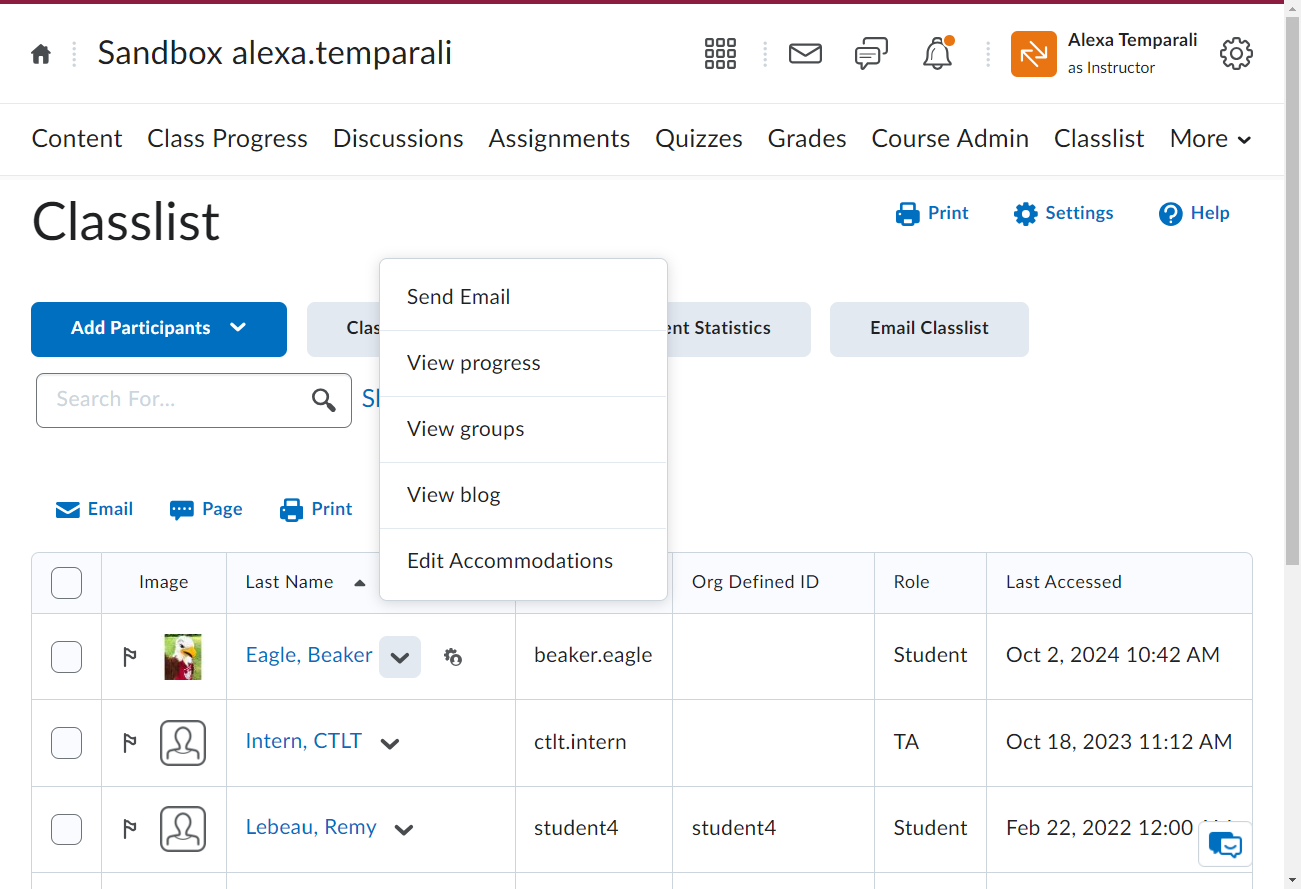Choose View progress from the context menu
1301x889 pixels.
(x=523, y=363)
